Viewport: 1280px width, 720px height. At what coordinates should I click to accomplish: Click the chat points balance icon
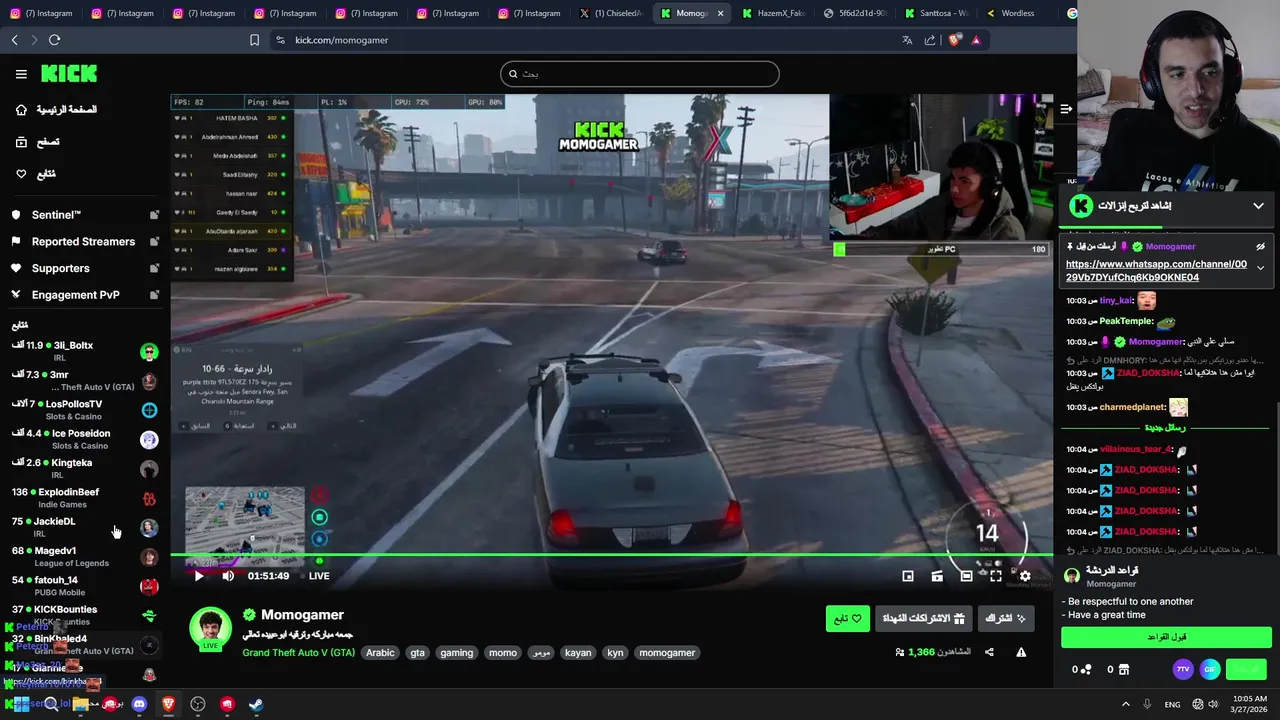point(1086,670)
